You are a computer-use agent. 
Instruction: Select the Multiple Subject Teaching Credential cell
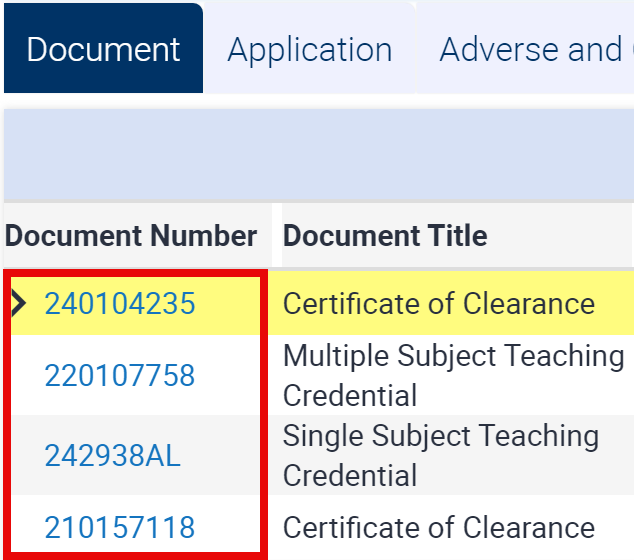453,375
